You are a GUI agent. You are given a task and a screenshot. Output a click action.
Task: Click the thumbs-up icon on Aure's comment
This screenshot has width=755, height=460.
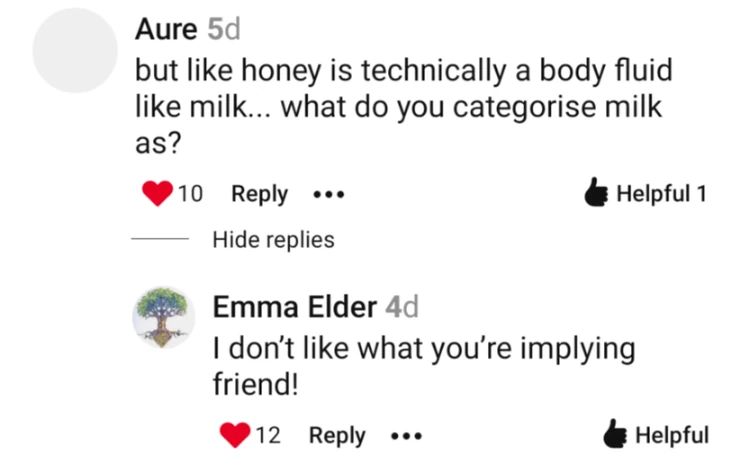click(597, 194)
